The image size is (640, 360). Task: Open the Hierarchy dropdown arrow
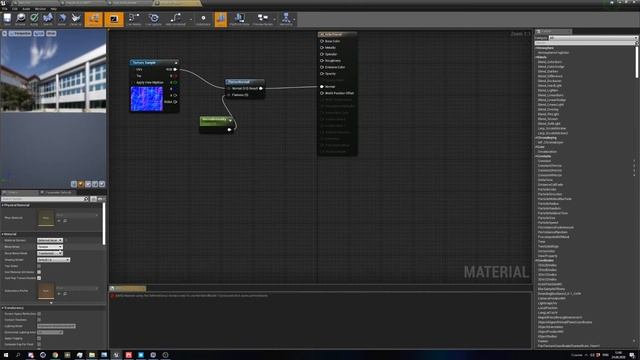point(294,19)
